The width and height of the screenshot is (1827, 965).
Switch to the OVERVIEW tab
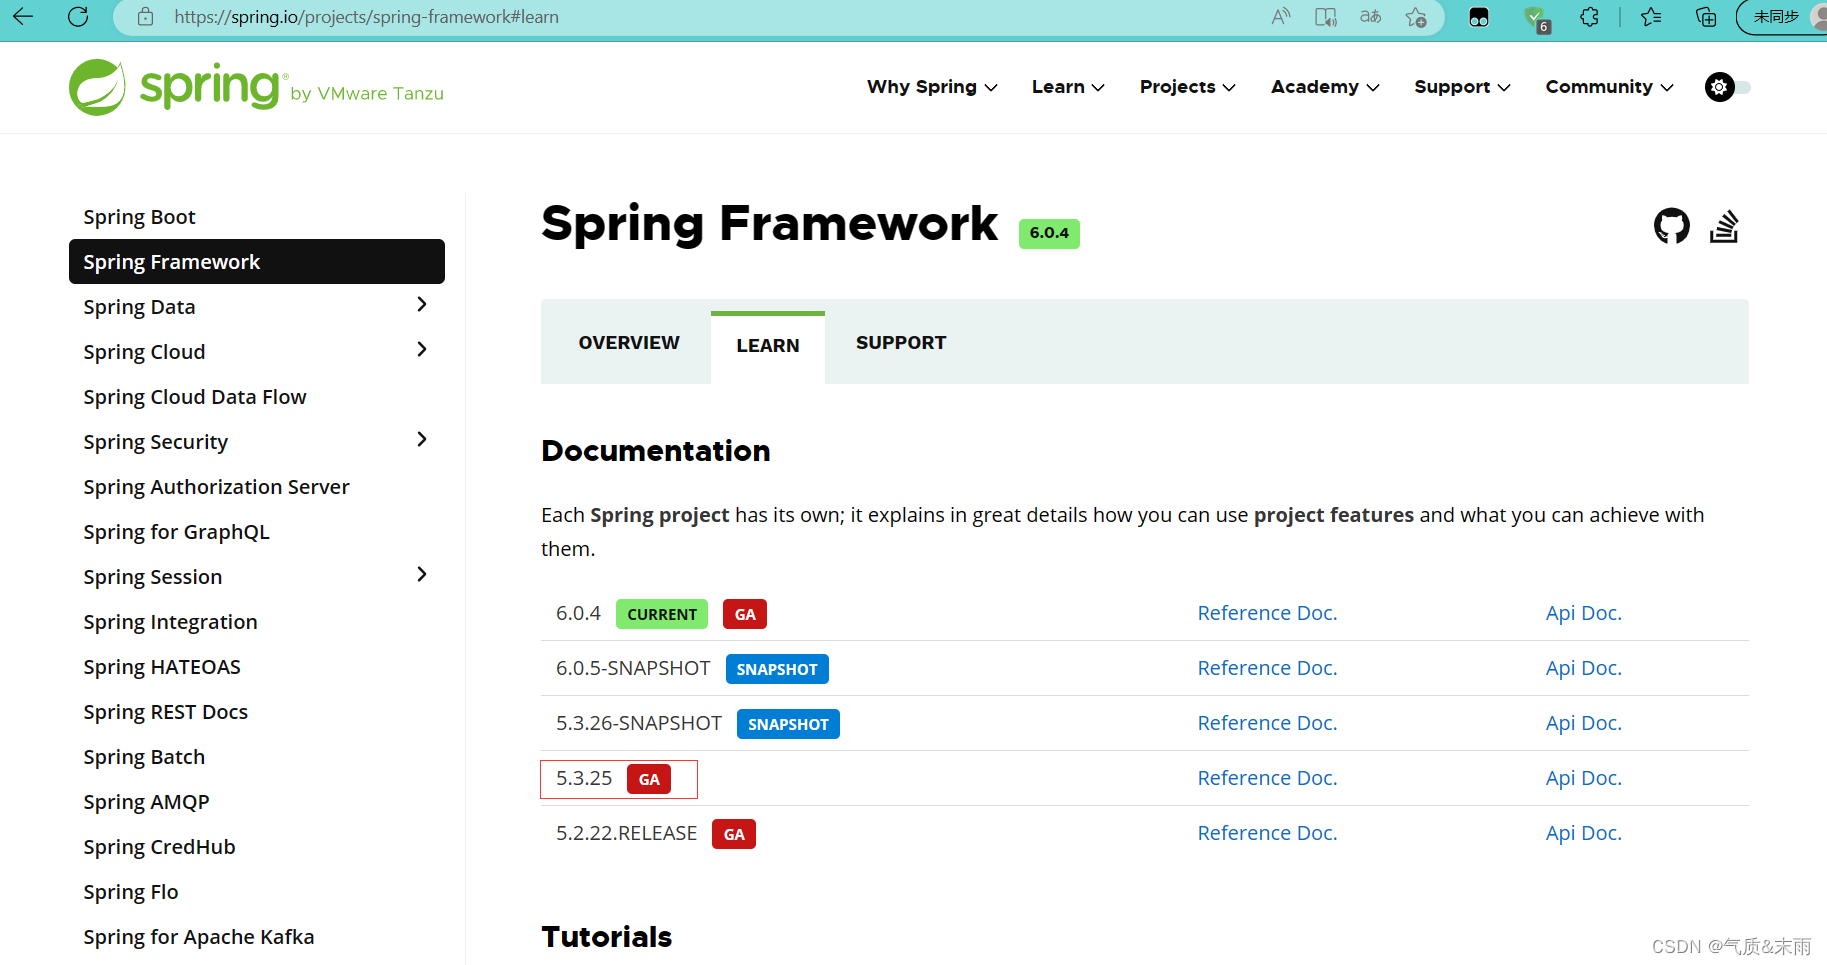pos(629,343)
